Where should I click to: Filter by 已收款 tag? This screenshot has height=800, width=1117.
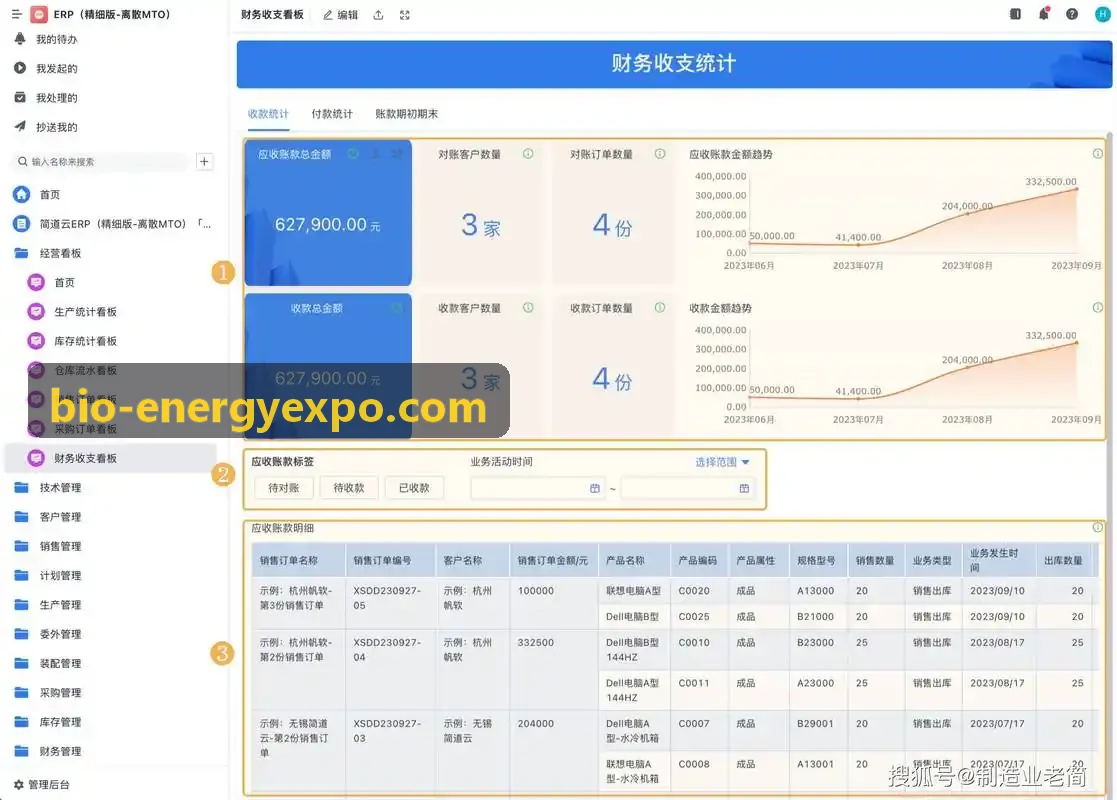pyautogui.click(x=414, y=488)
